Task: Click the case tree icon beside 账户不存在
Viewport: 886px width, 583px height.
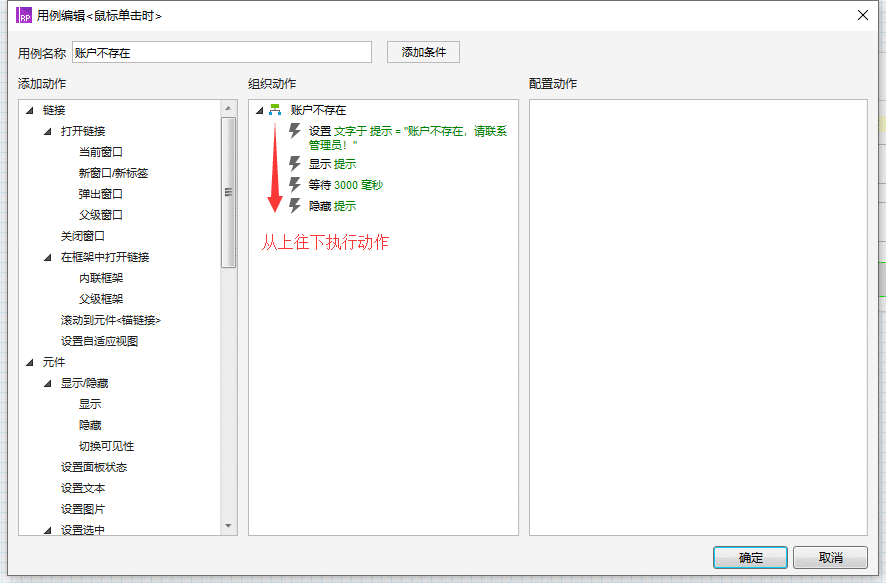Action: click(275, 110)
